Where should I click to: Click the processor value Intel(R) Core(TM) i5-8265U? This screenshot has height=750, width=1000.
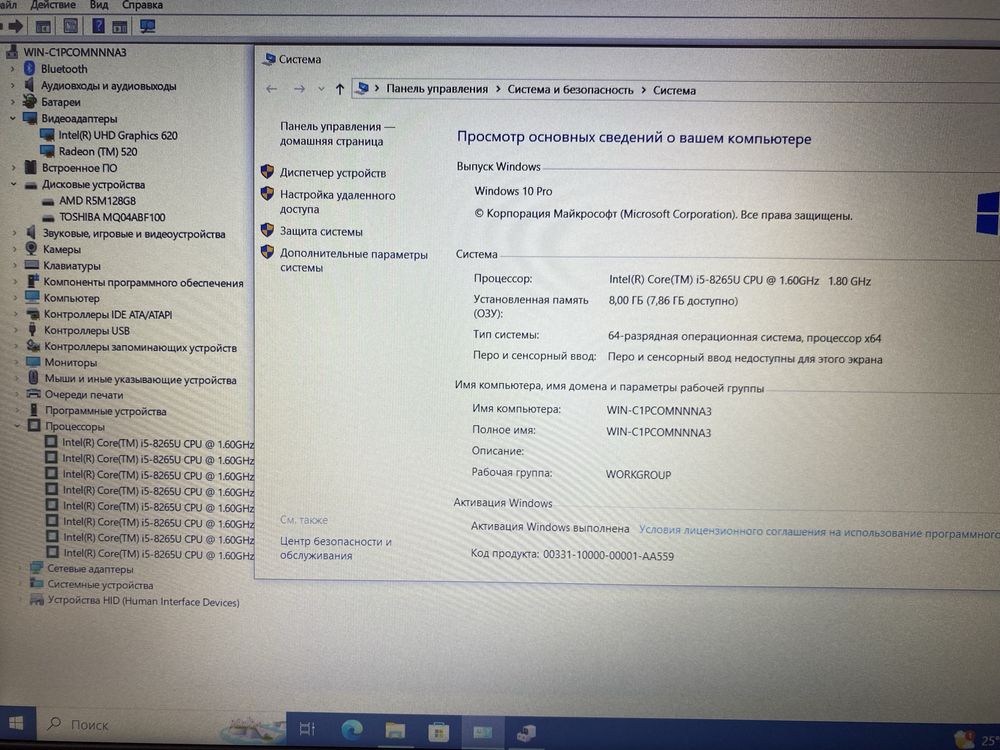(x=740, y=280)
